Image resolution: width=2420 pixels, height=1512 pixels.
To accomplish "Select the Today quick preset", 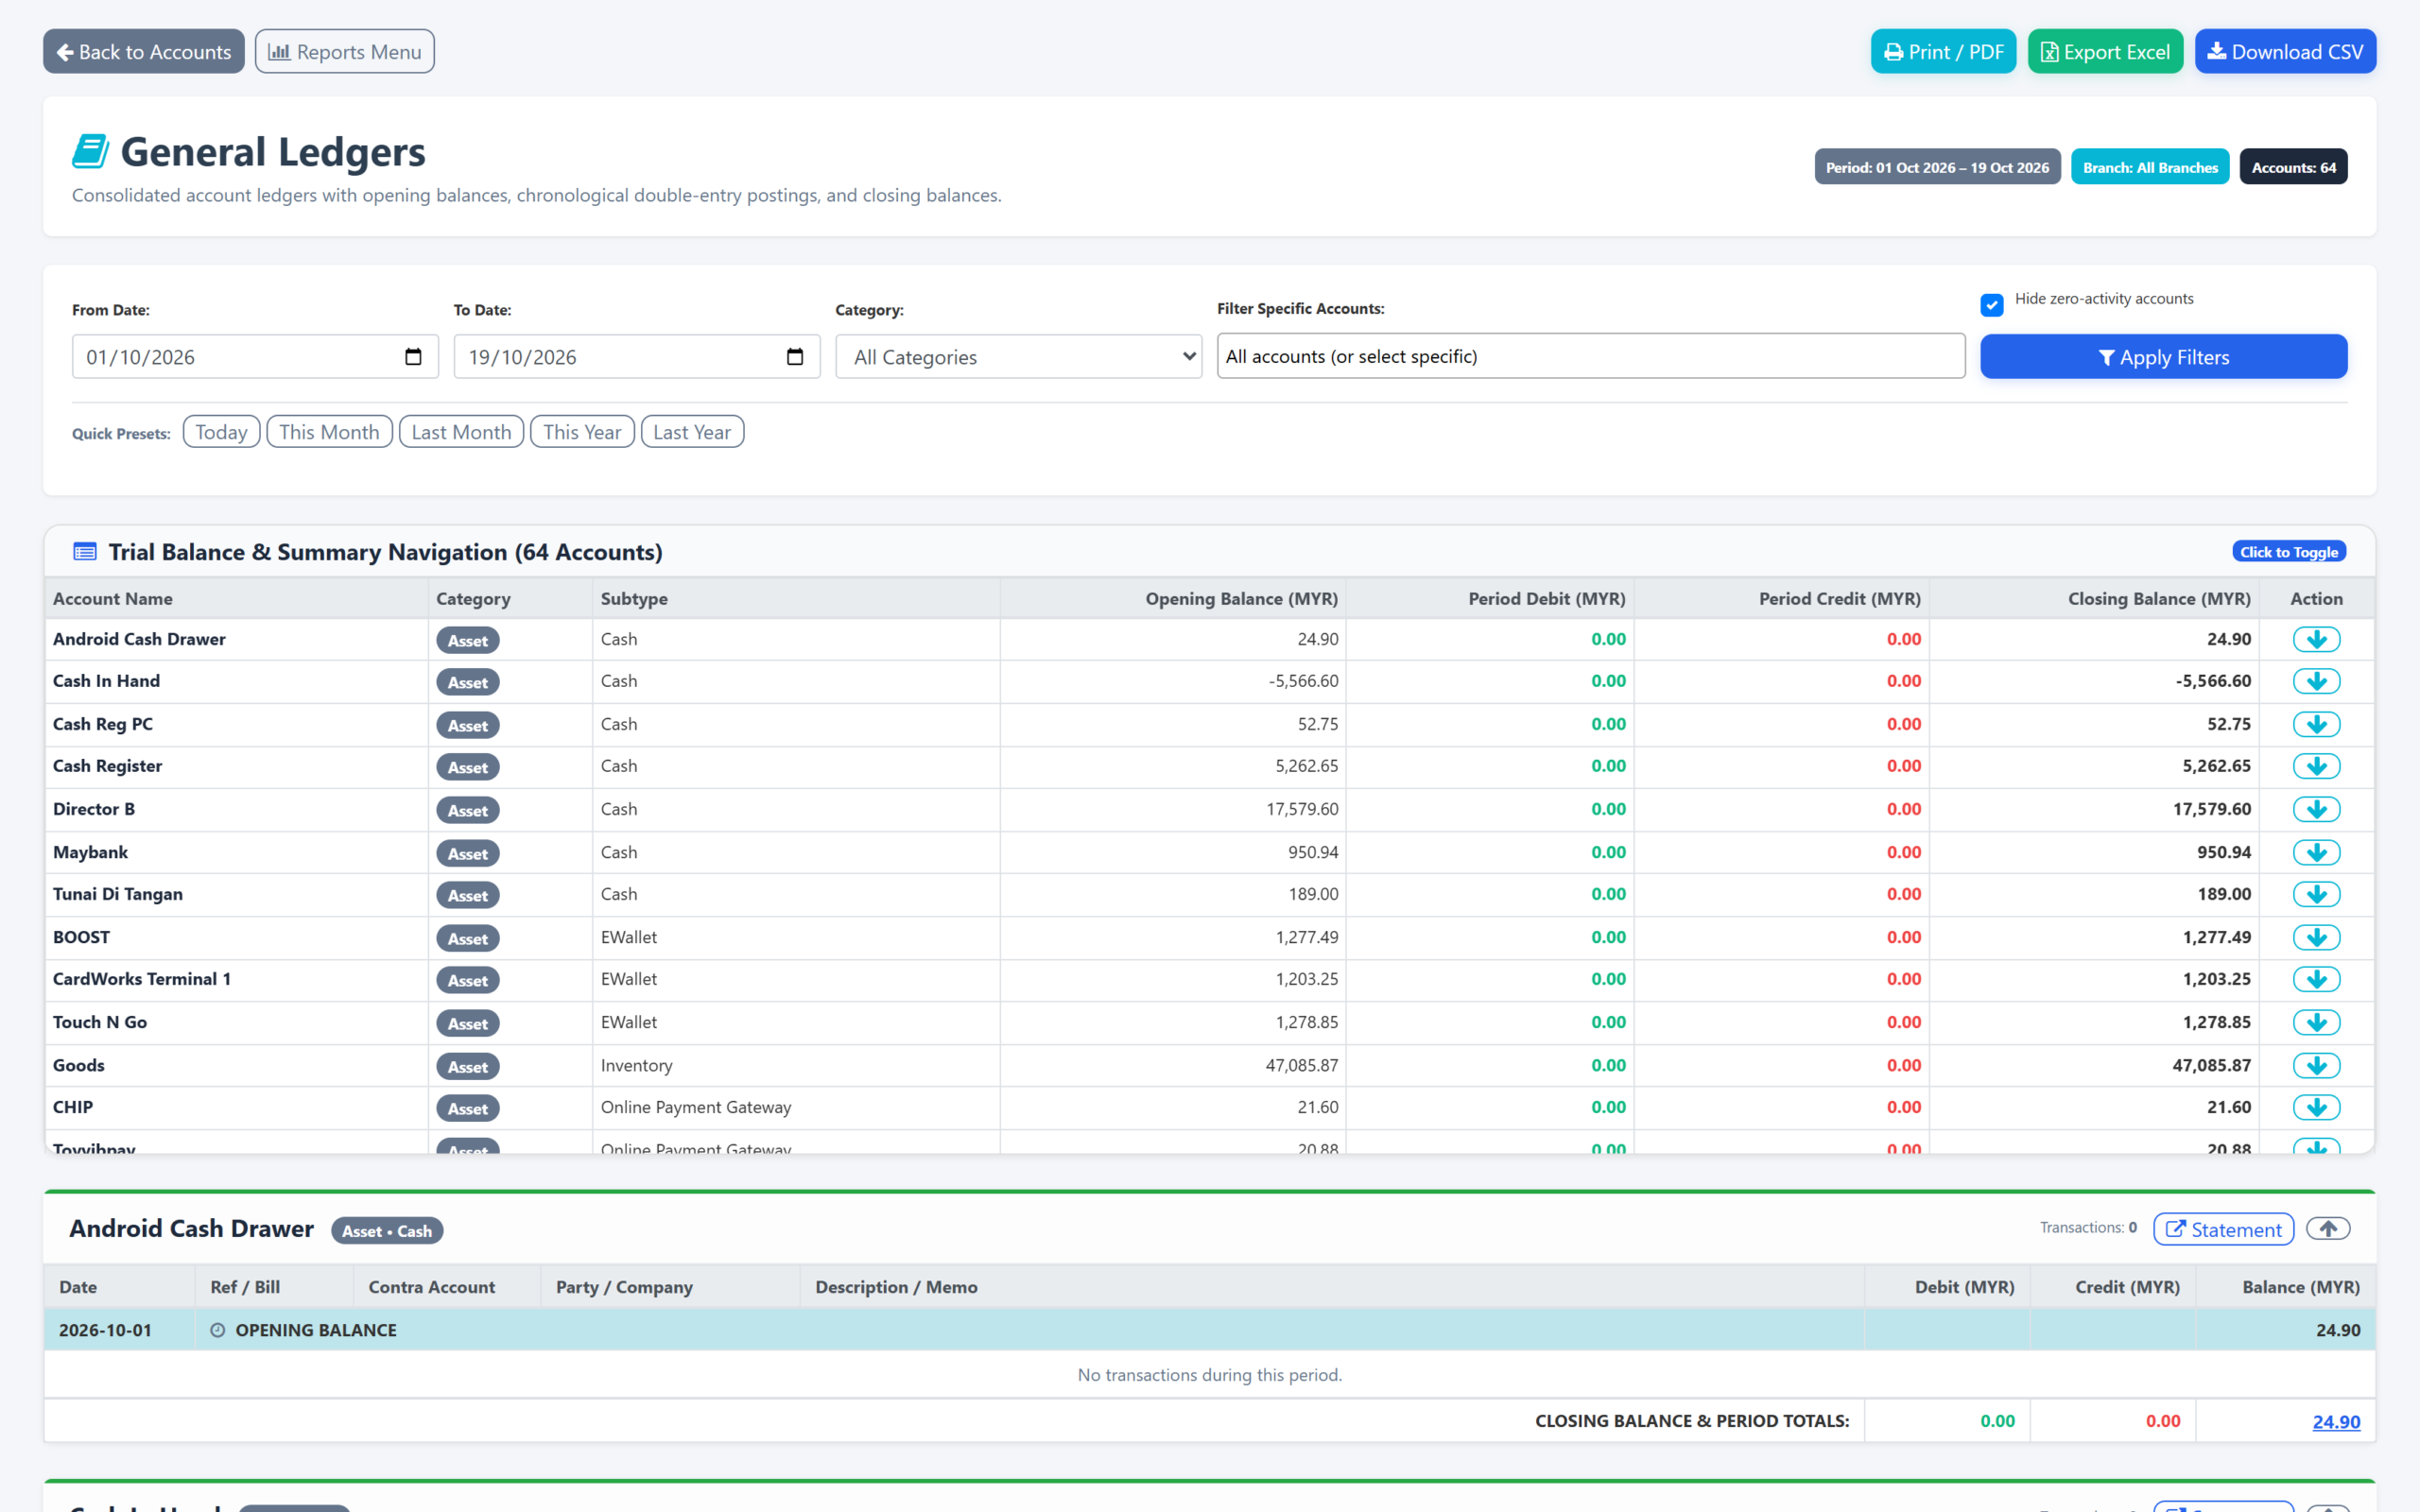I will (x=221, y=432).
